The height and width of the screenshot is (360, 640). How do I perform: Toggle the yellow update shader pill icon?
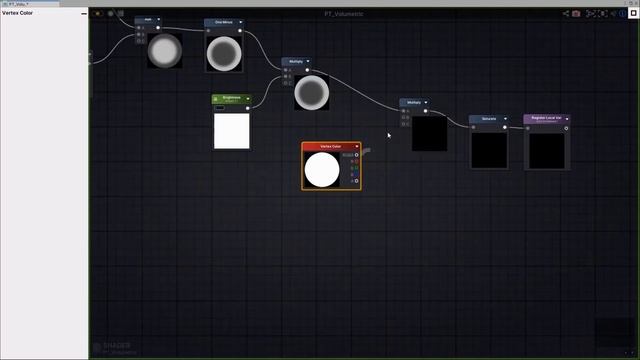point(97,13)
